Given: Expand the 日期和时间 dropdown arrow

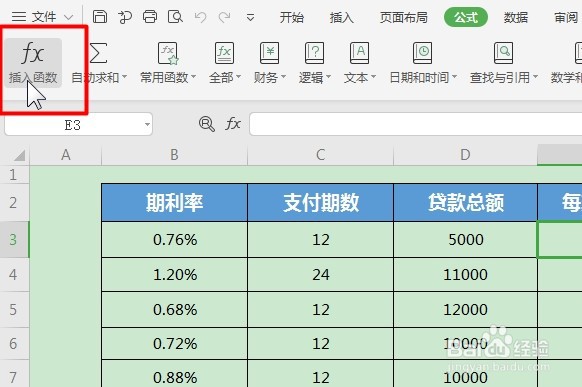Looking at the screenshot, I should point(454,77).
